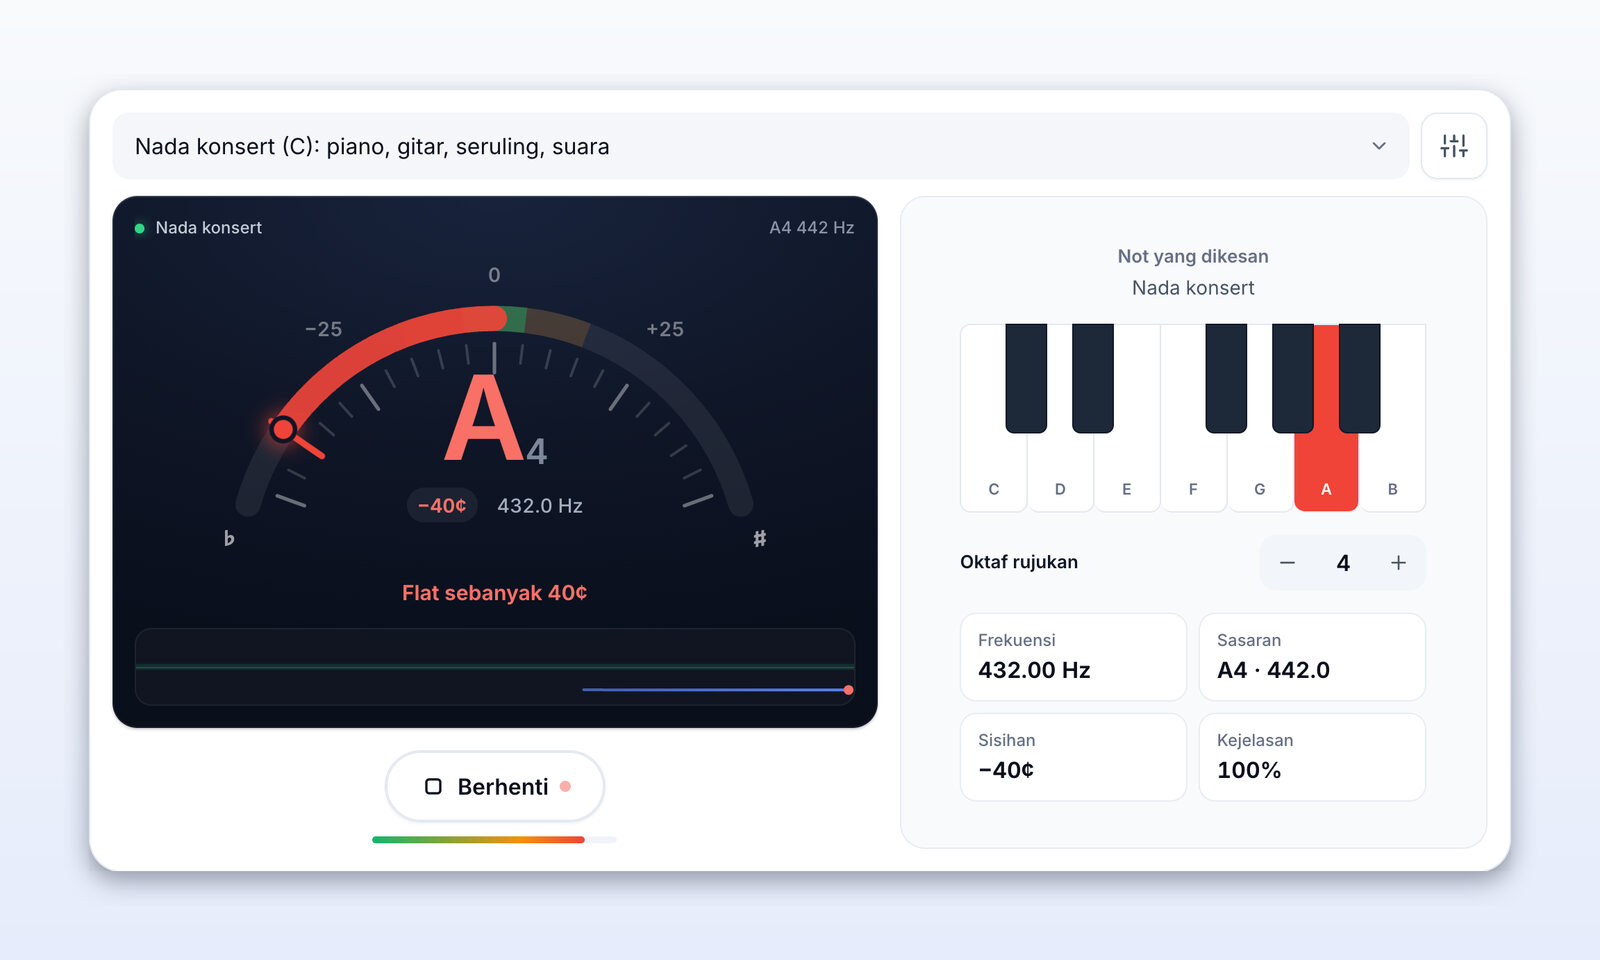Image resolution: width=1600 pixels, height=960 pixels.
Task: Expand the Nada konsert instrument dropdown
Action: pyautogui.click(x=760, y=146)
